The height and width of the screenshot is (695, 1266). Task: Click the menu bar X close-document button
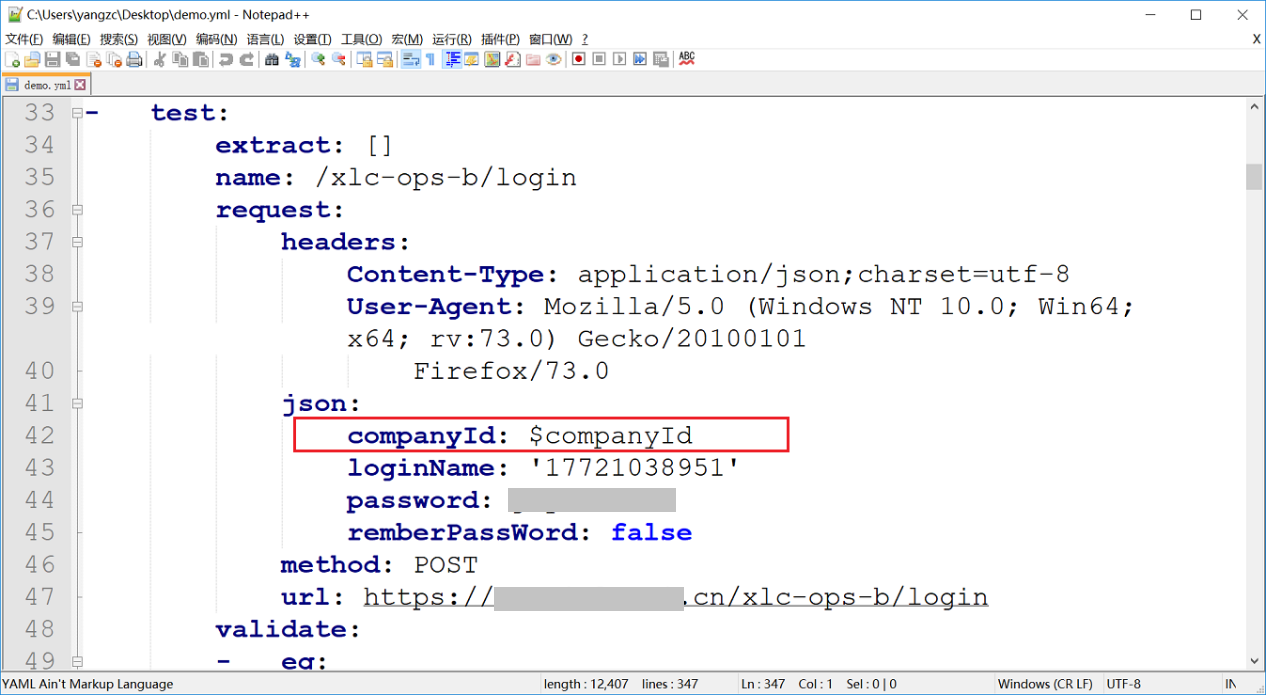(1256, 39)
